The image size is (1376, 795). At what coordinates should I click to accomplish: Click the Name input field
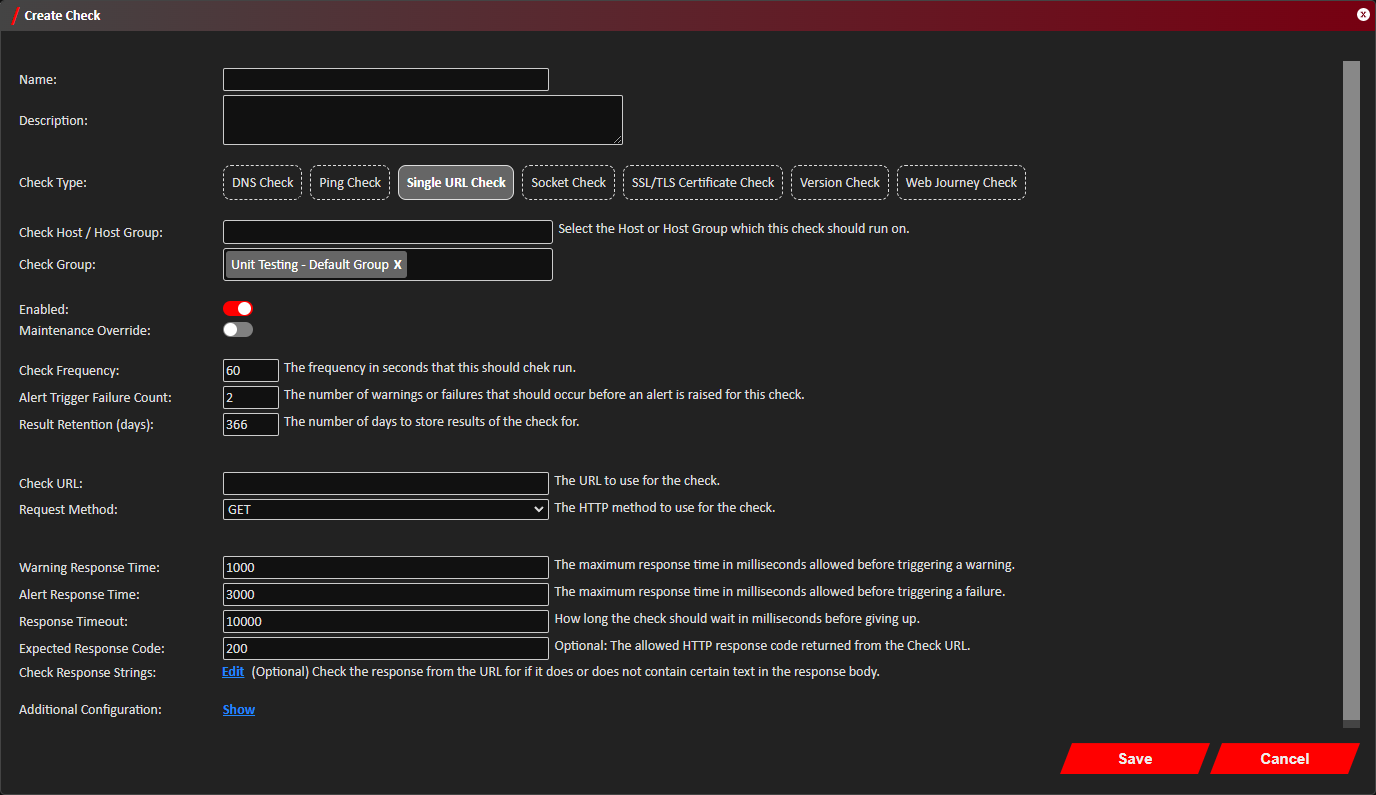386,80
